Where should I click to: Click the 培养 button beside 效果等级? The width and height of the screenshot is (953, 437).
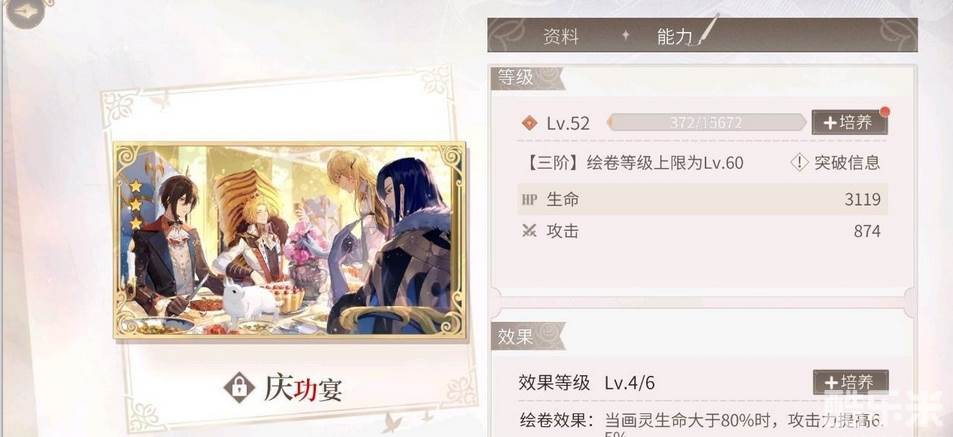850,382
